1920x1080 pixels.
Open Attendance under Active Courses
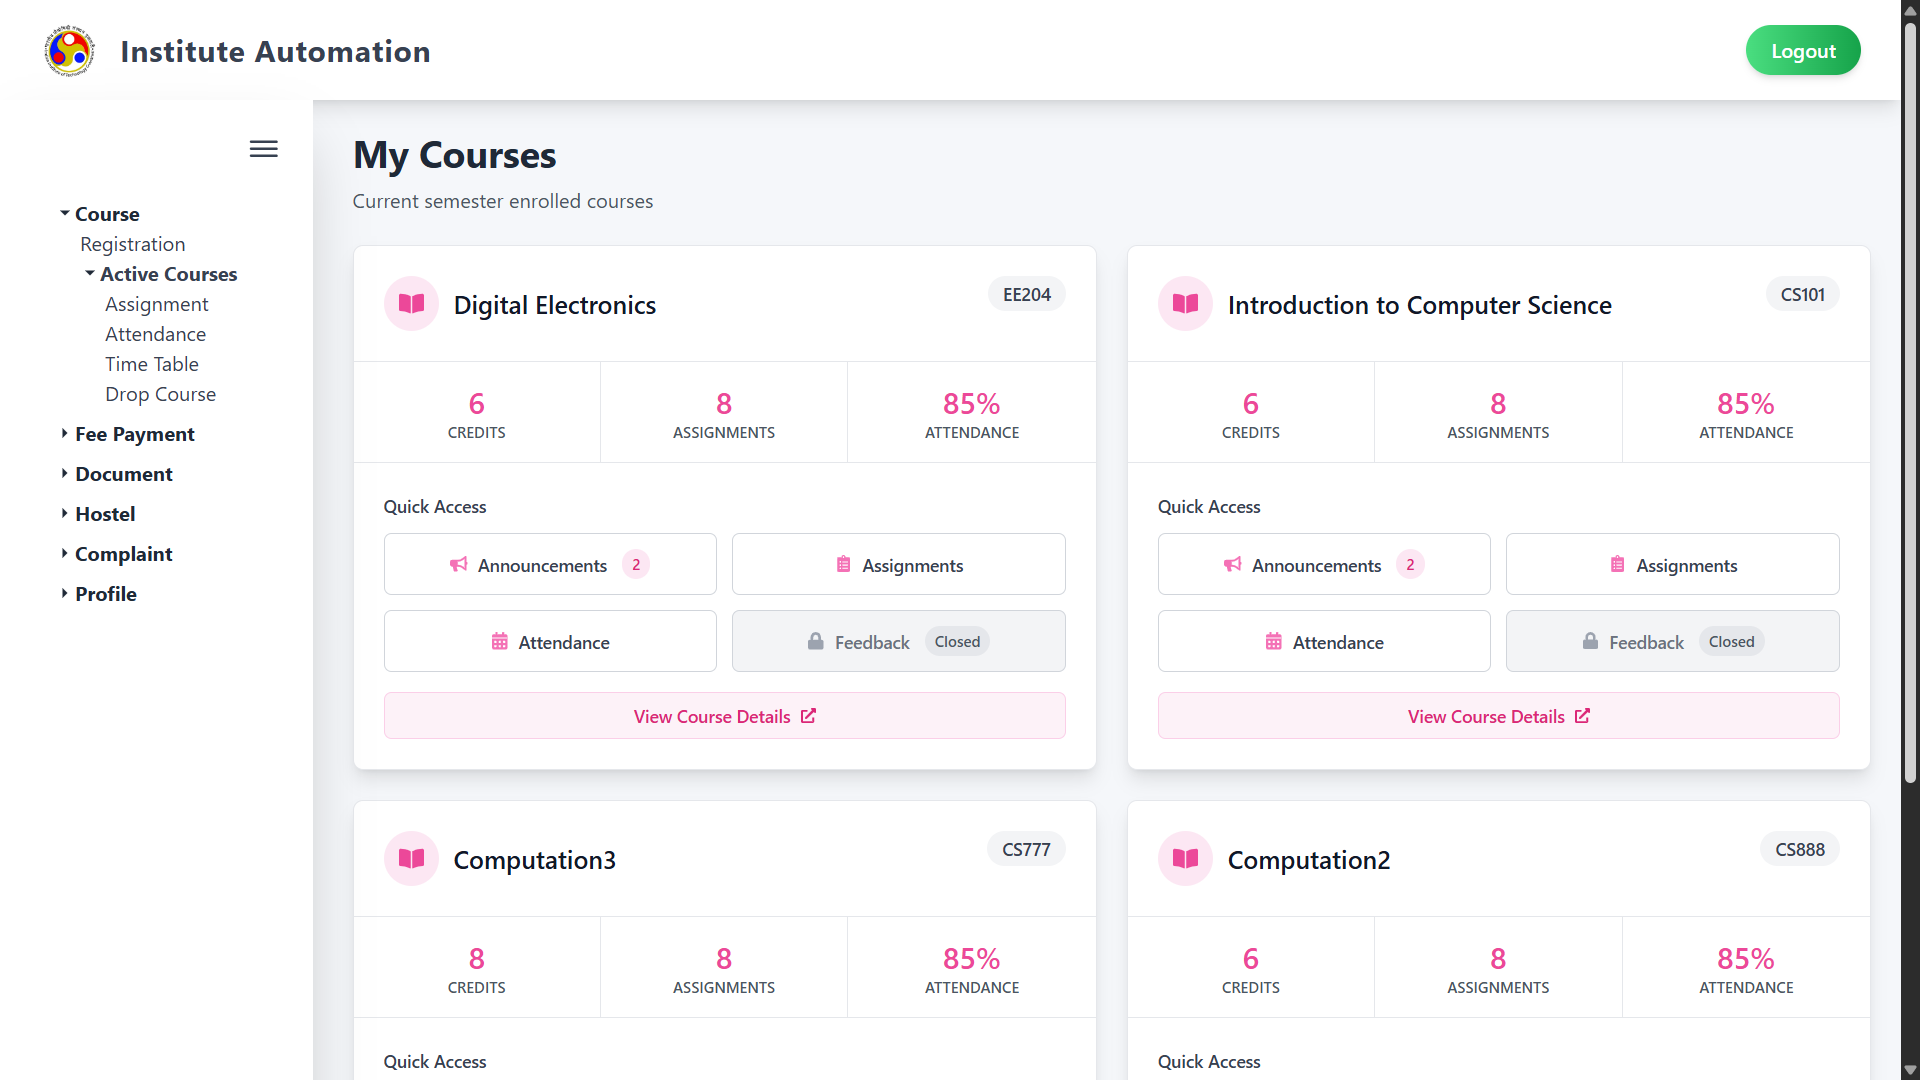point(156,334)
